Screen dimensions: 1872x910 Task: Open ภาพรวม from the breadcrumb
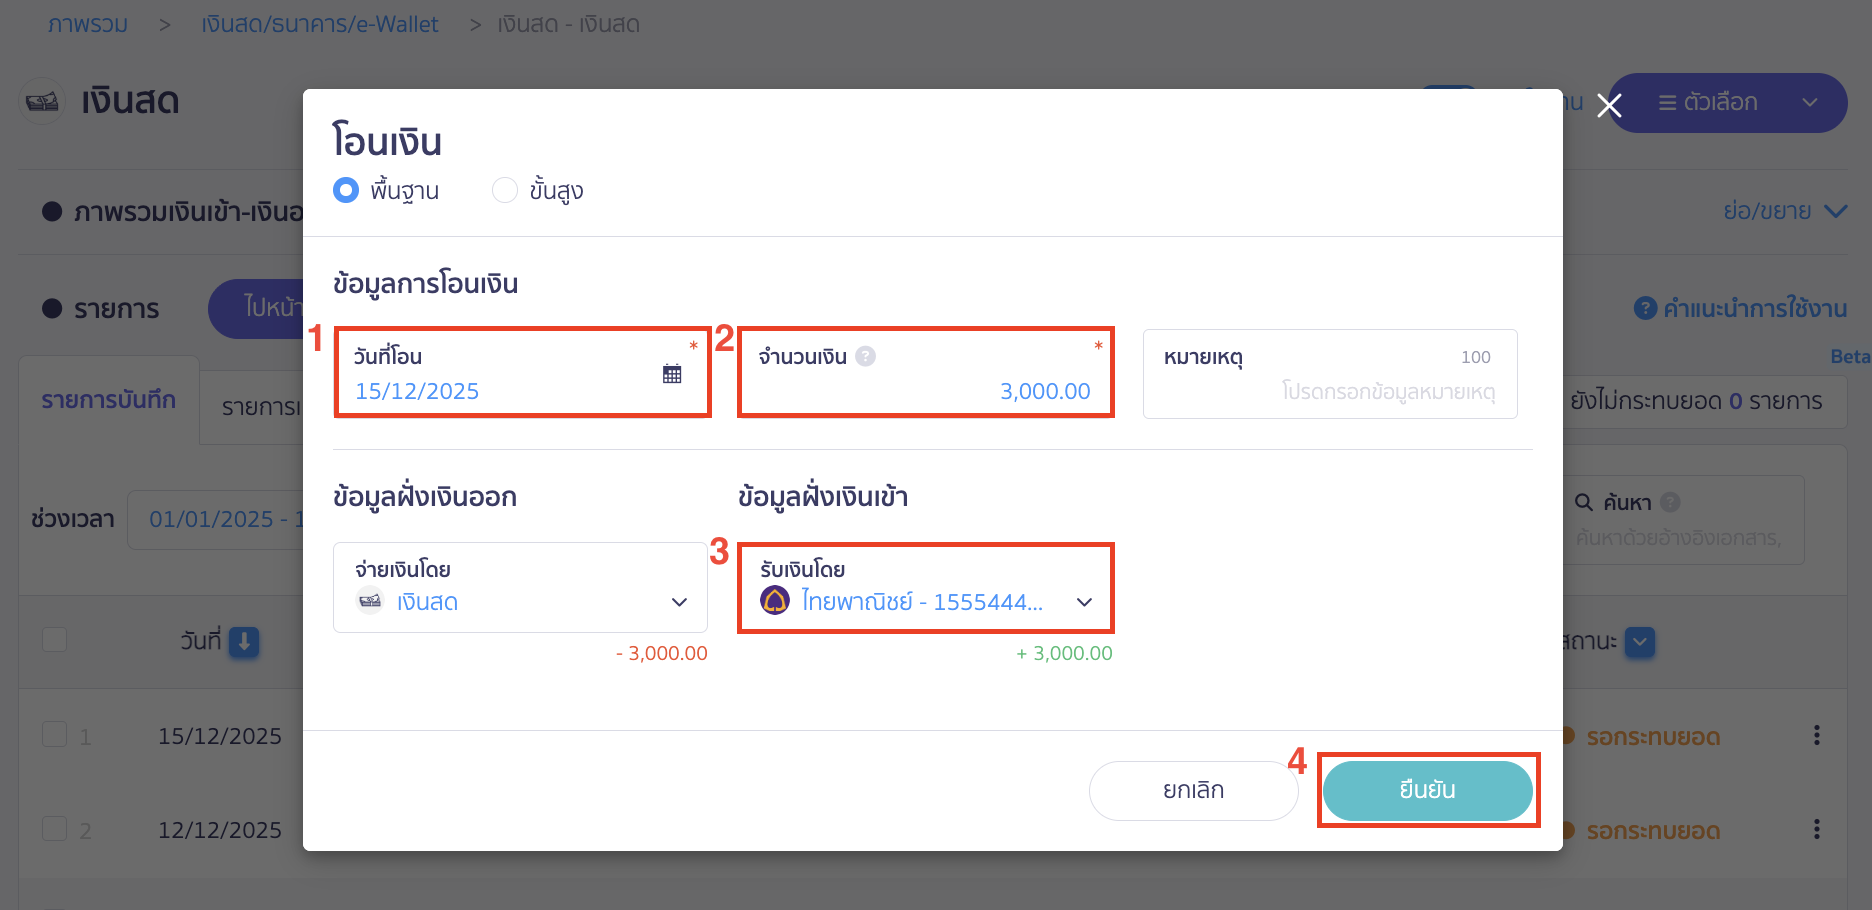tap(88, 23)
